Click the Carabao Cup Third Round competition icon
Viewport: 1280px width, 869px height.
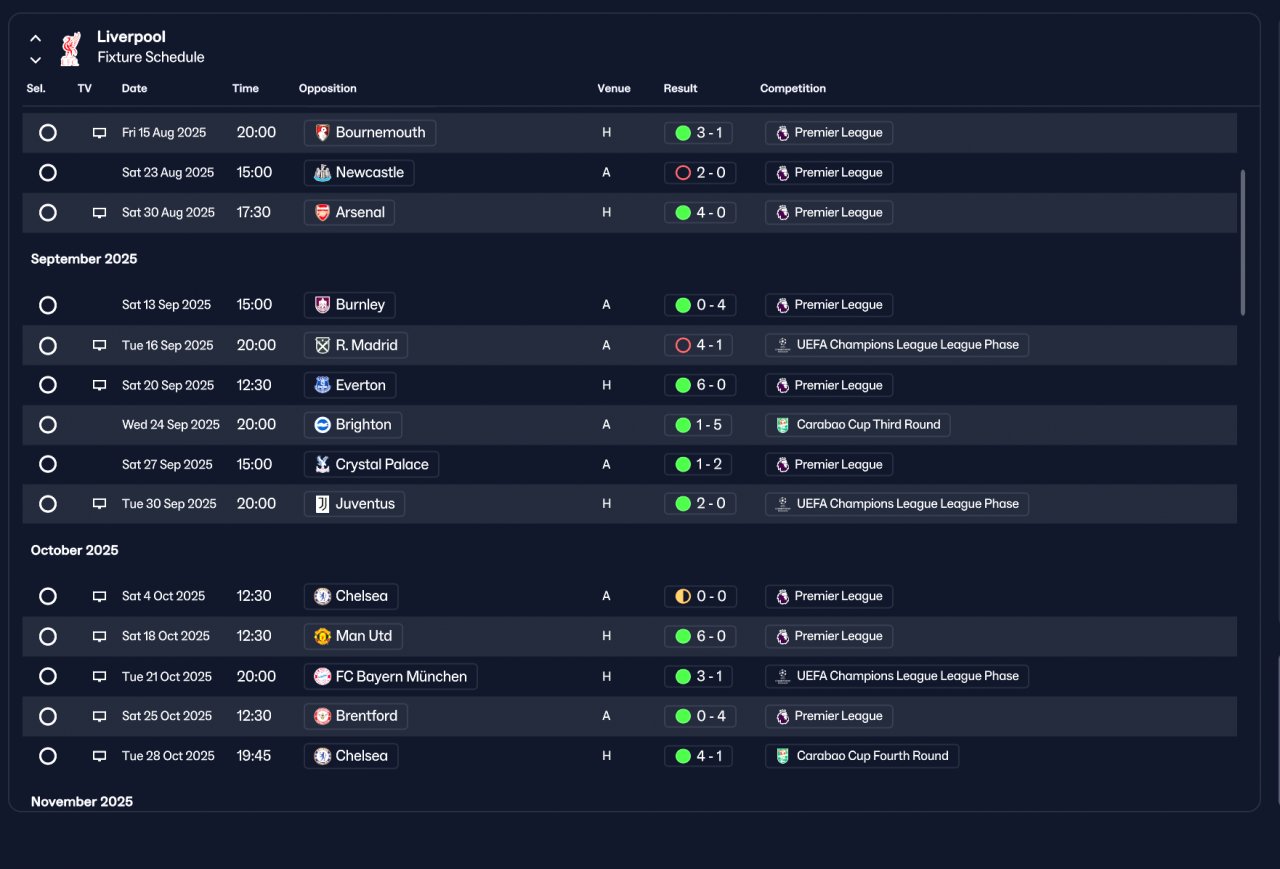pyautogui.click(x=782, y=425)
